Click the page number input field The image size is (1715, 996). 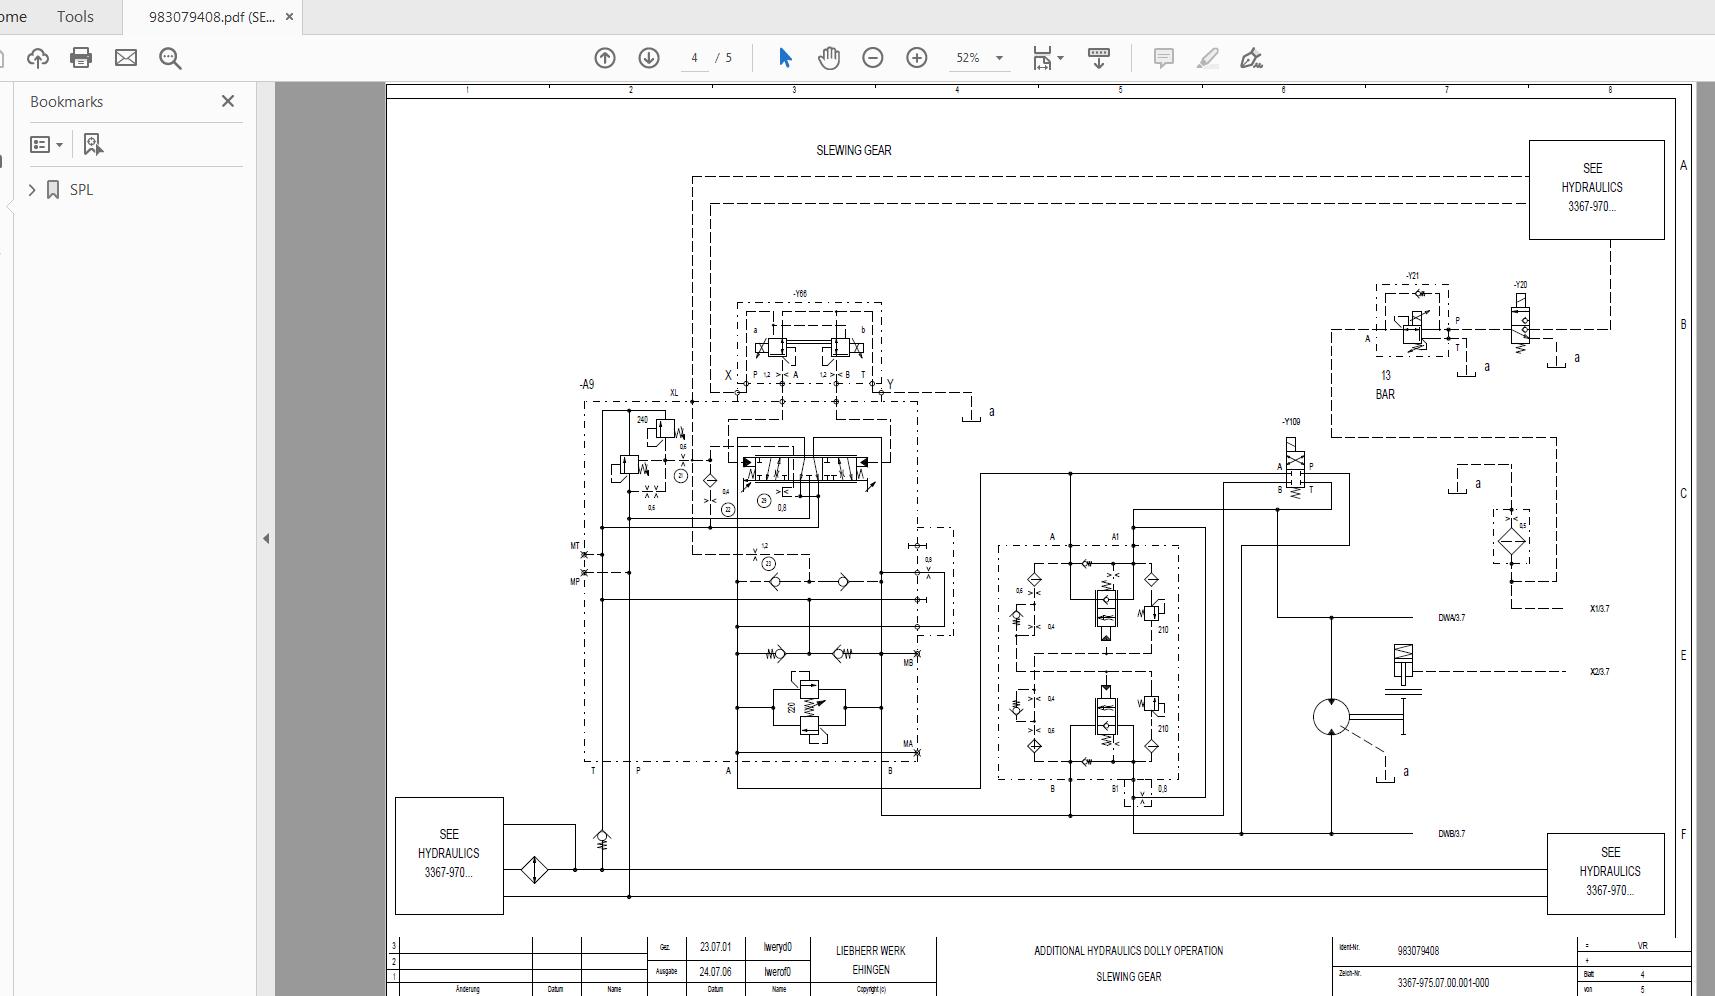click(x=694, y=58)
